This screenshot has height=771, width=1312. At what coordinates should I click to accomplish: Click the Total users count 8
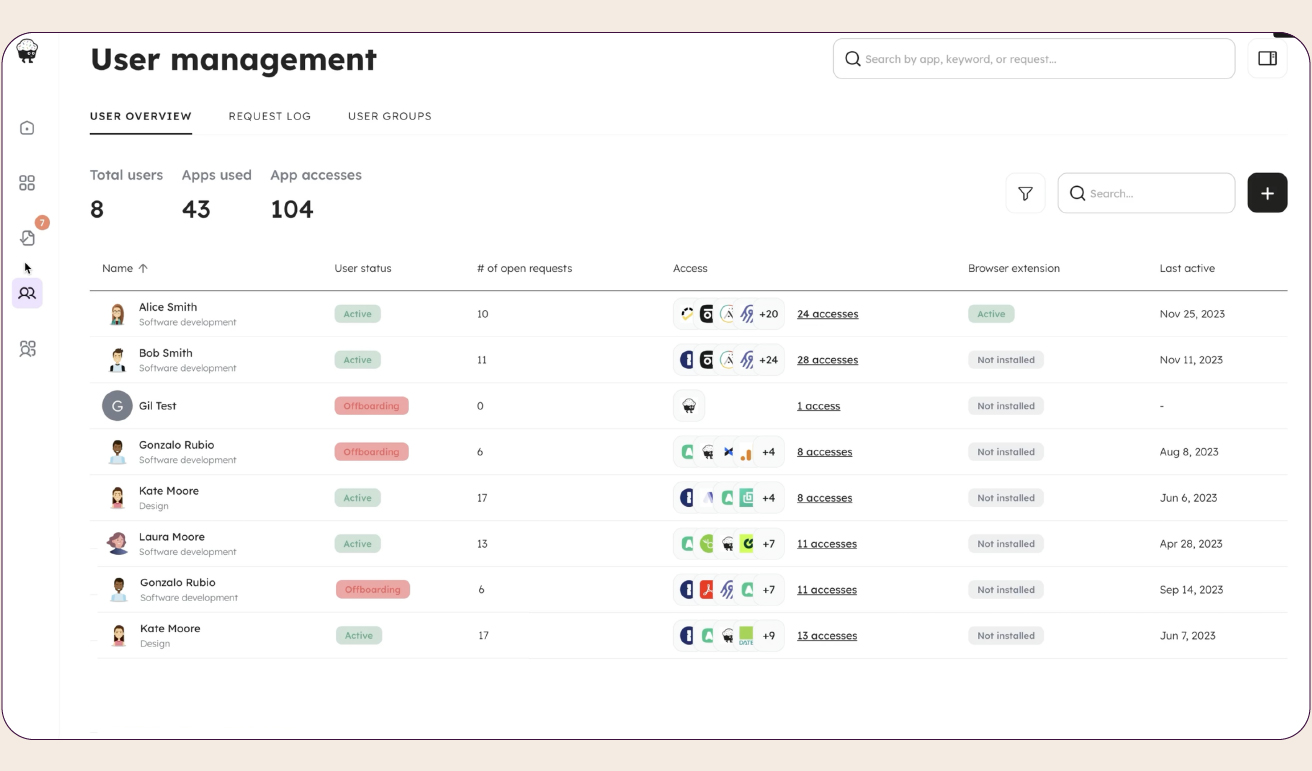(x=97, y=209)
